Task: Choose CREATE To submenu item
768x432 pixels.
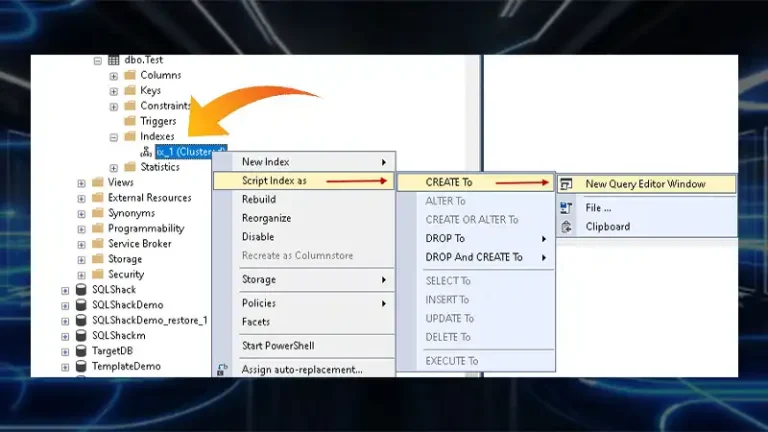Action: point(476,182)
